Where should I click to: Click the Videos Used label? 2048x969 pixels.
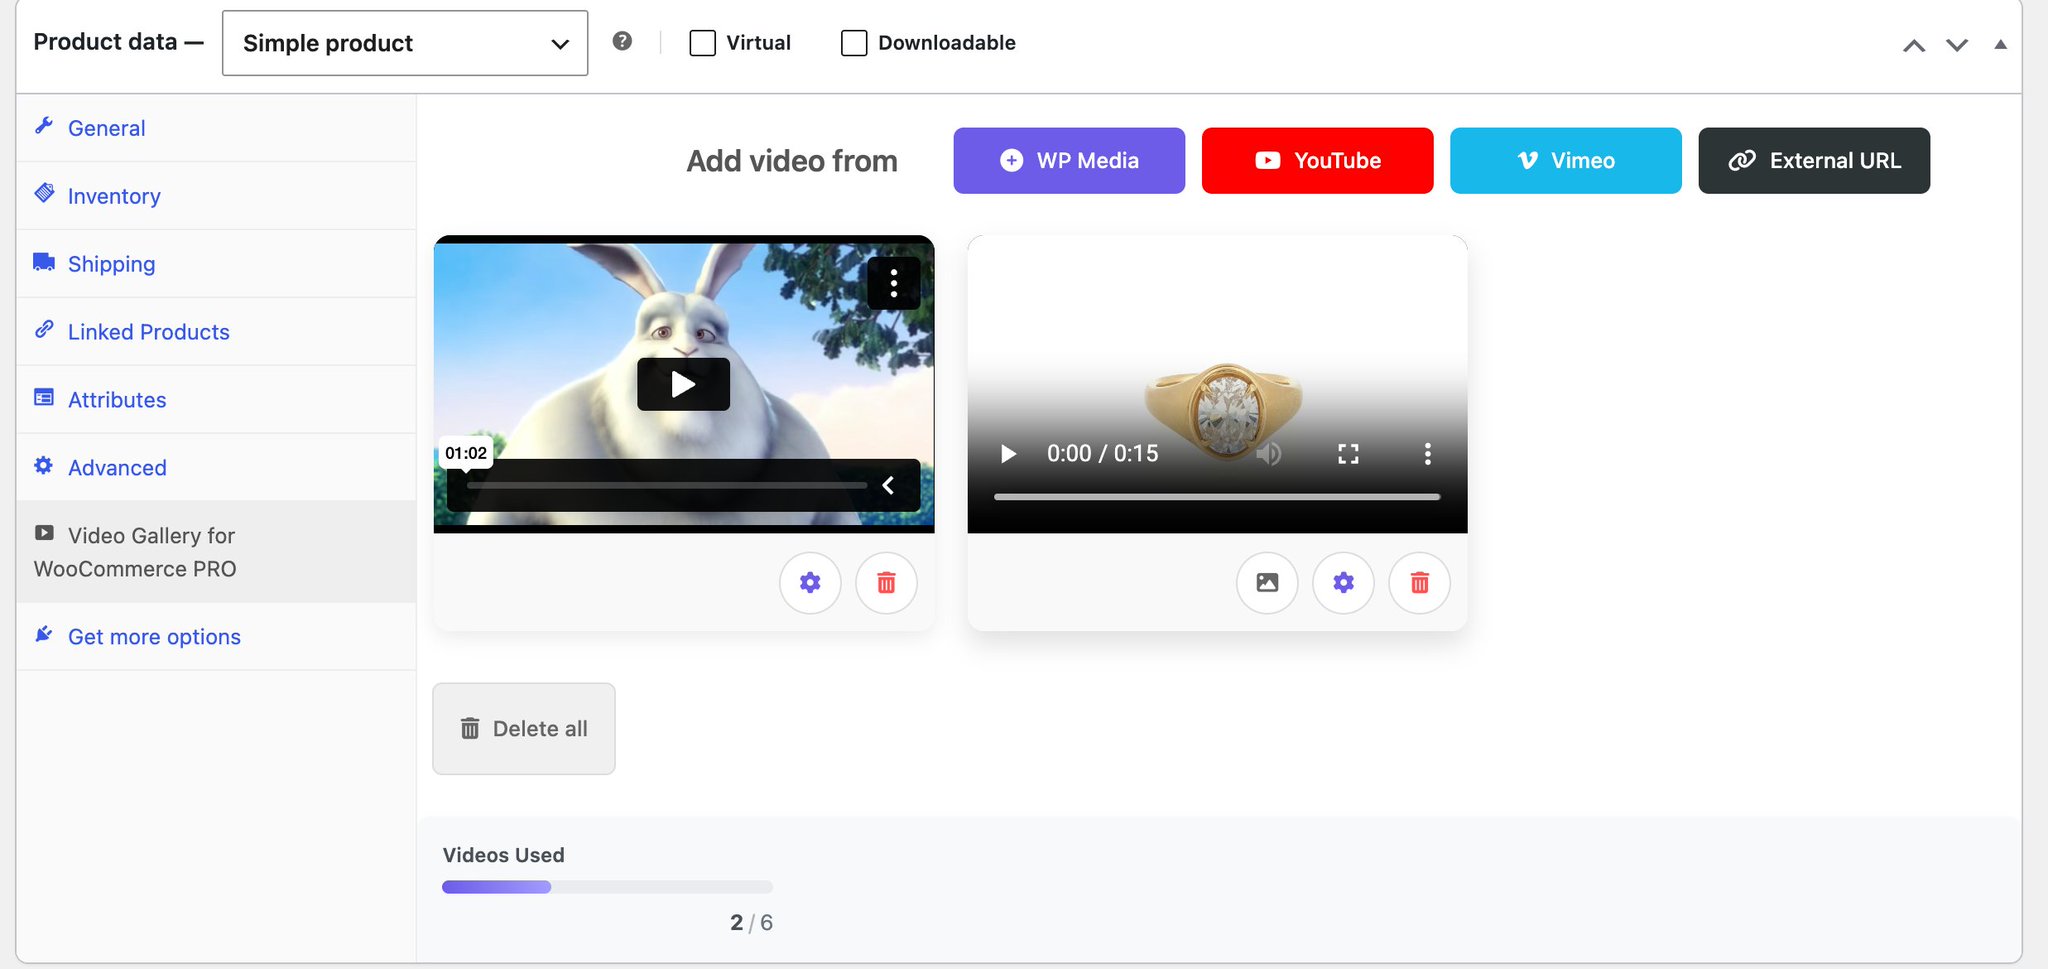click(503, 855)
